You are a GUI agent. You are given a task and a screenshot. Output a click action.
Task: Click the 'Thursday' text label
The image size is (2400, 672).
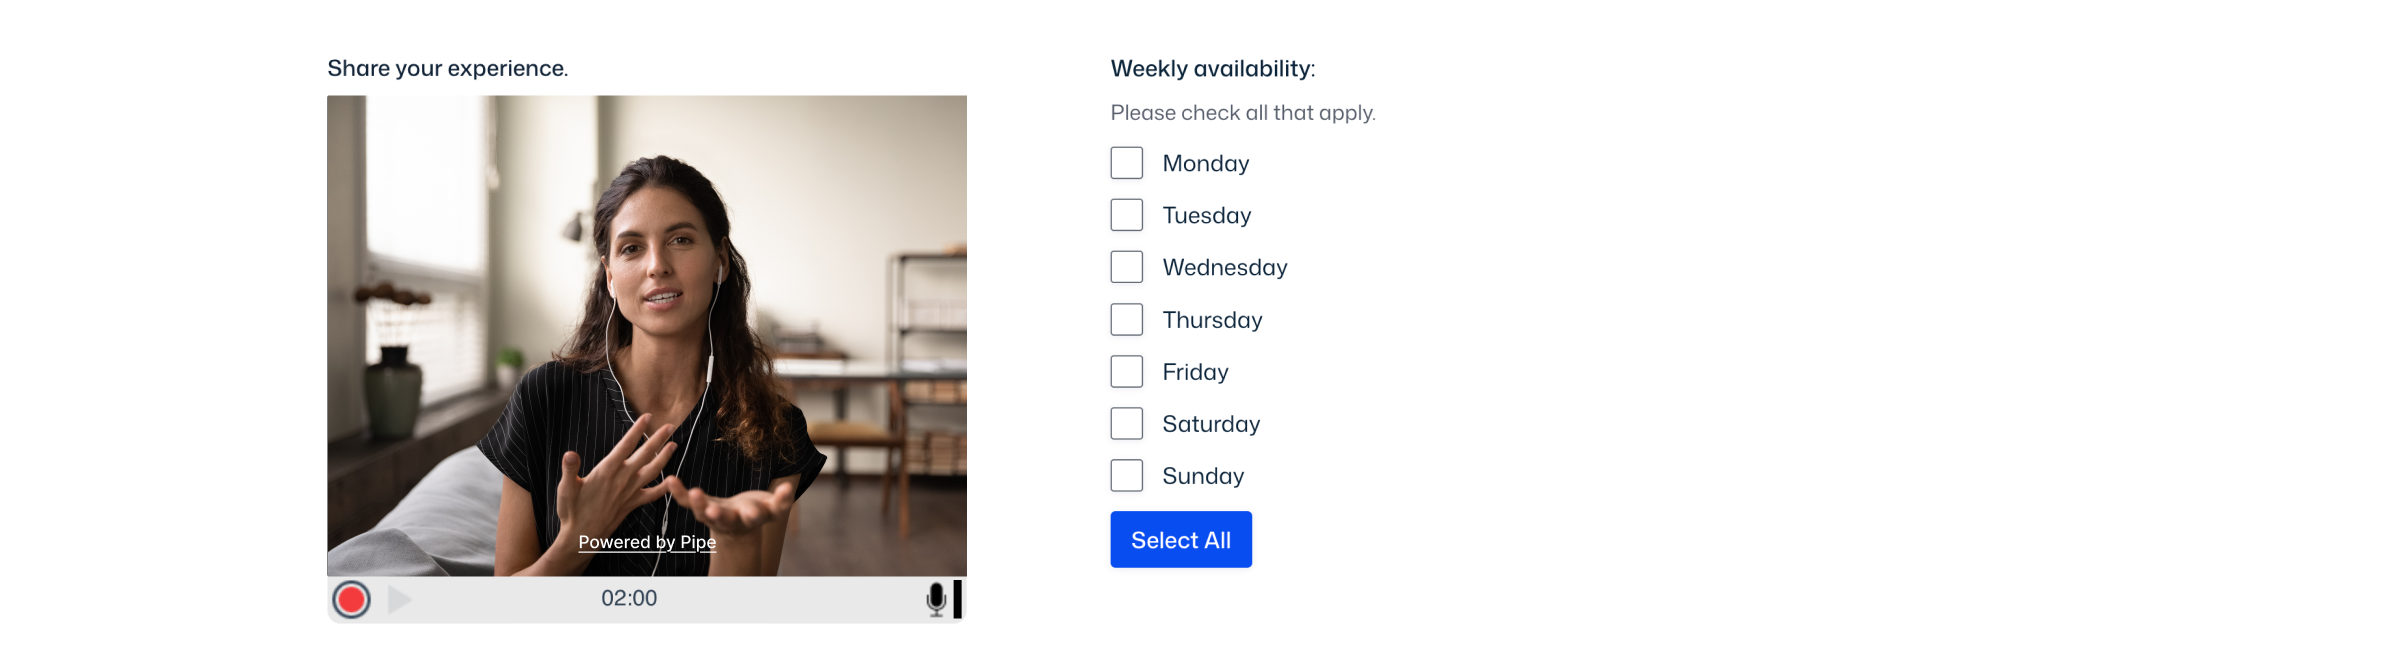click(1212, 320)
